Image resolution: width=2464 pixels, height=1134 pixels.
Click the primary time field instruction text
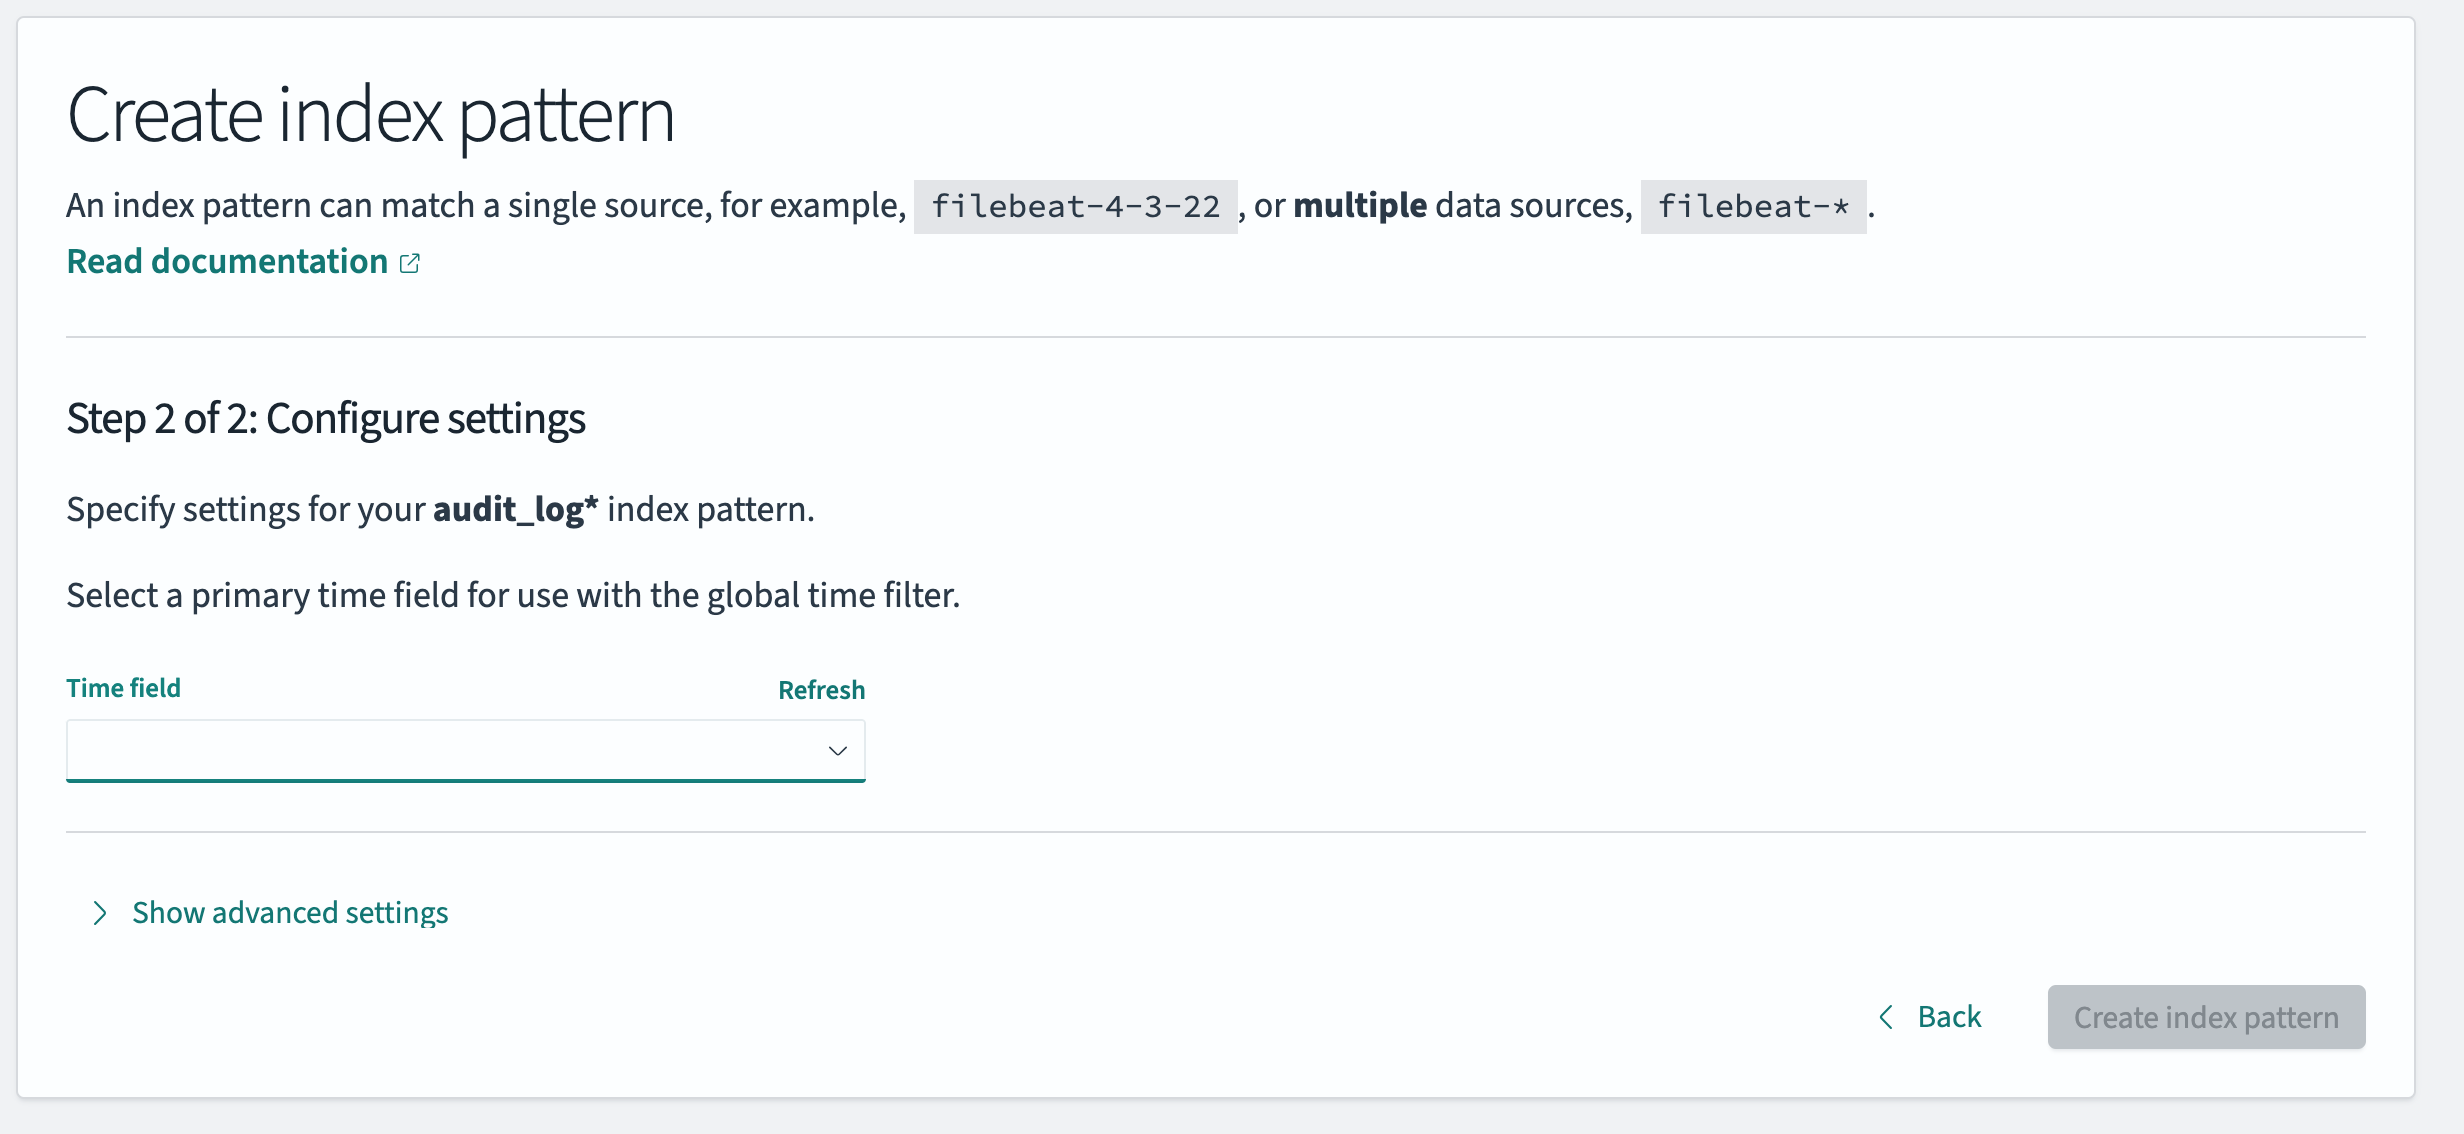click(x=512, y=596)
